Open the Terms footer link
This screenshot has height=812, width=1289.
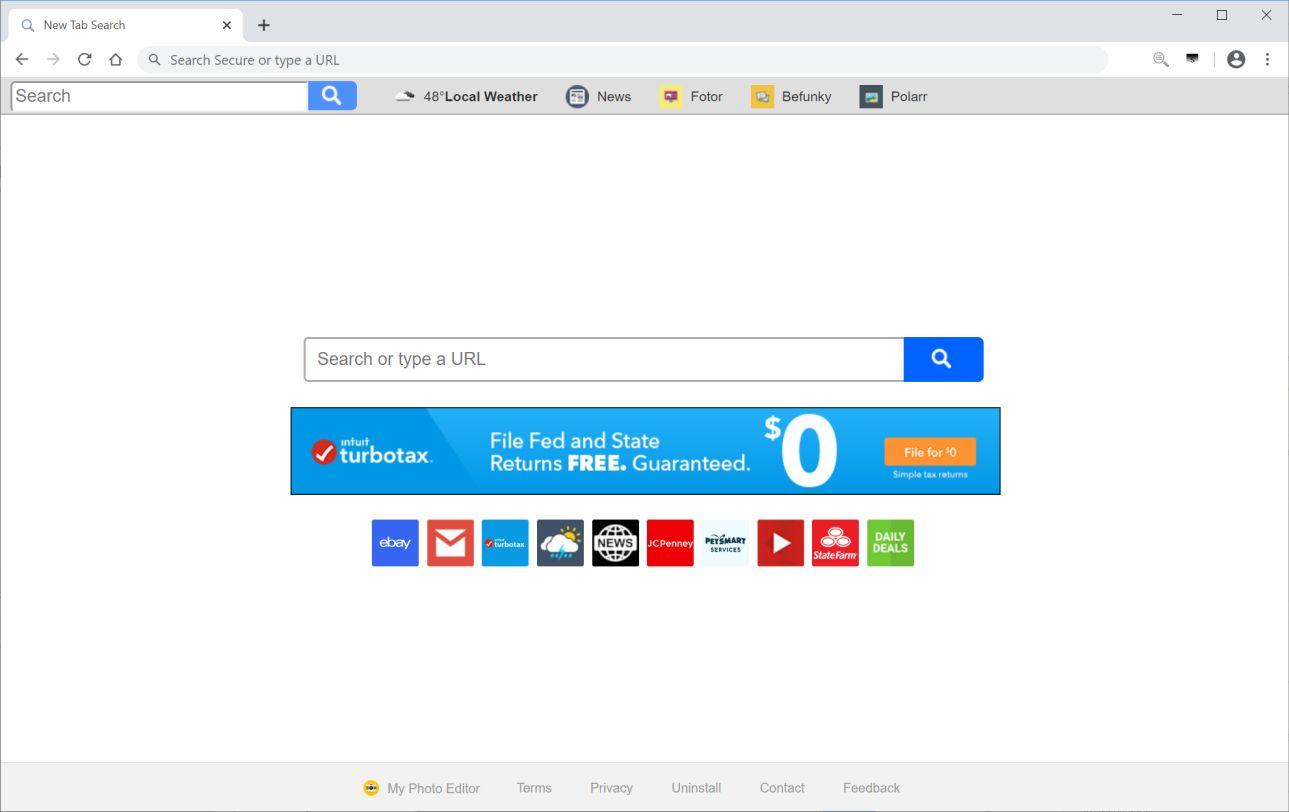[534, 788]
